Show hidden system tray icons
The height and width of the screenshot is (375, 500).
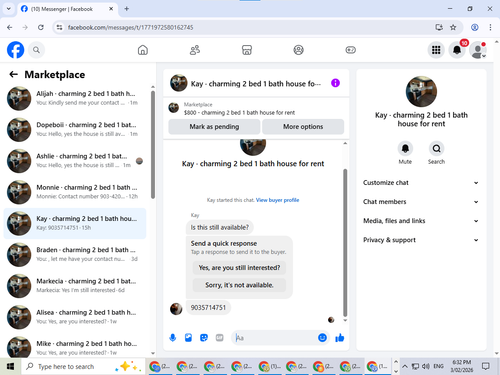405,366
